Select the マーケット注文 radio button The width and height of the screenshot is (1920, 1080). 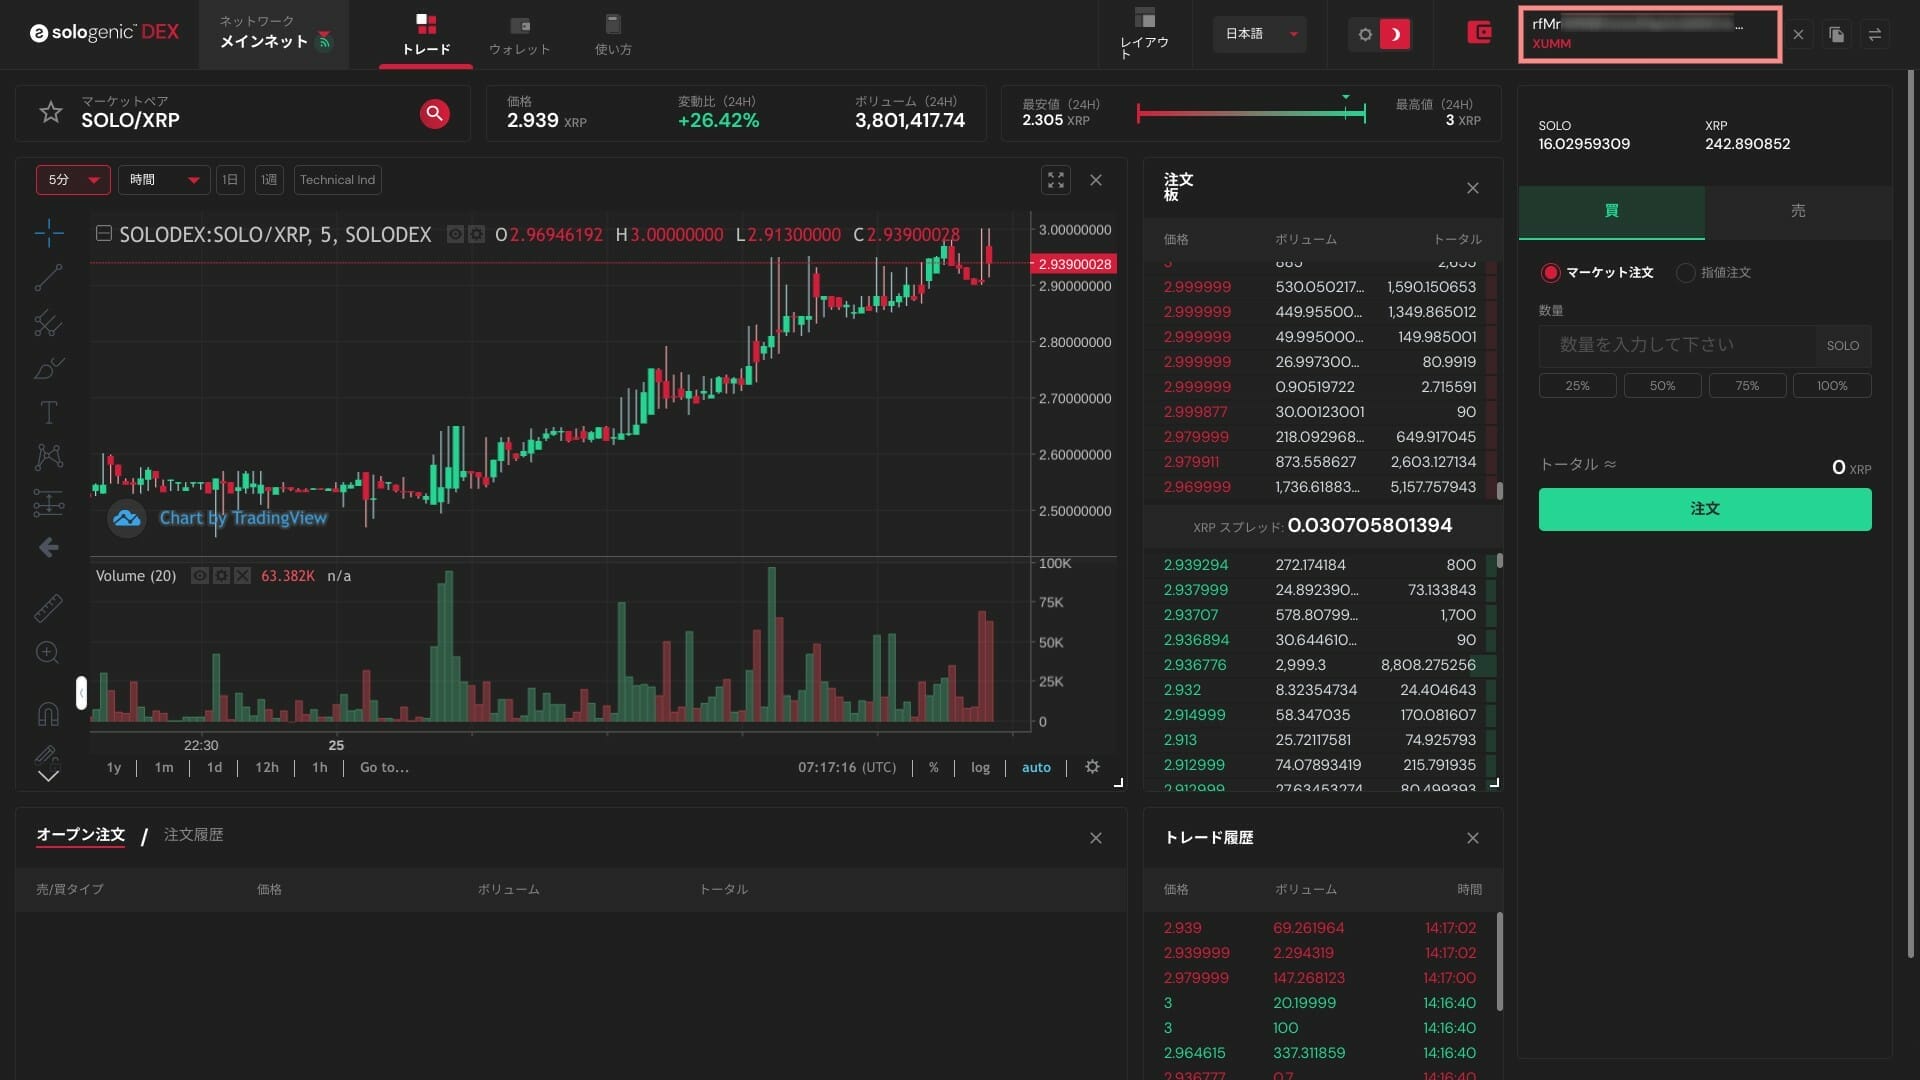tap(1551, 272)
